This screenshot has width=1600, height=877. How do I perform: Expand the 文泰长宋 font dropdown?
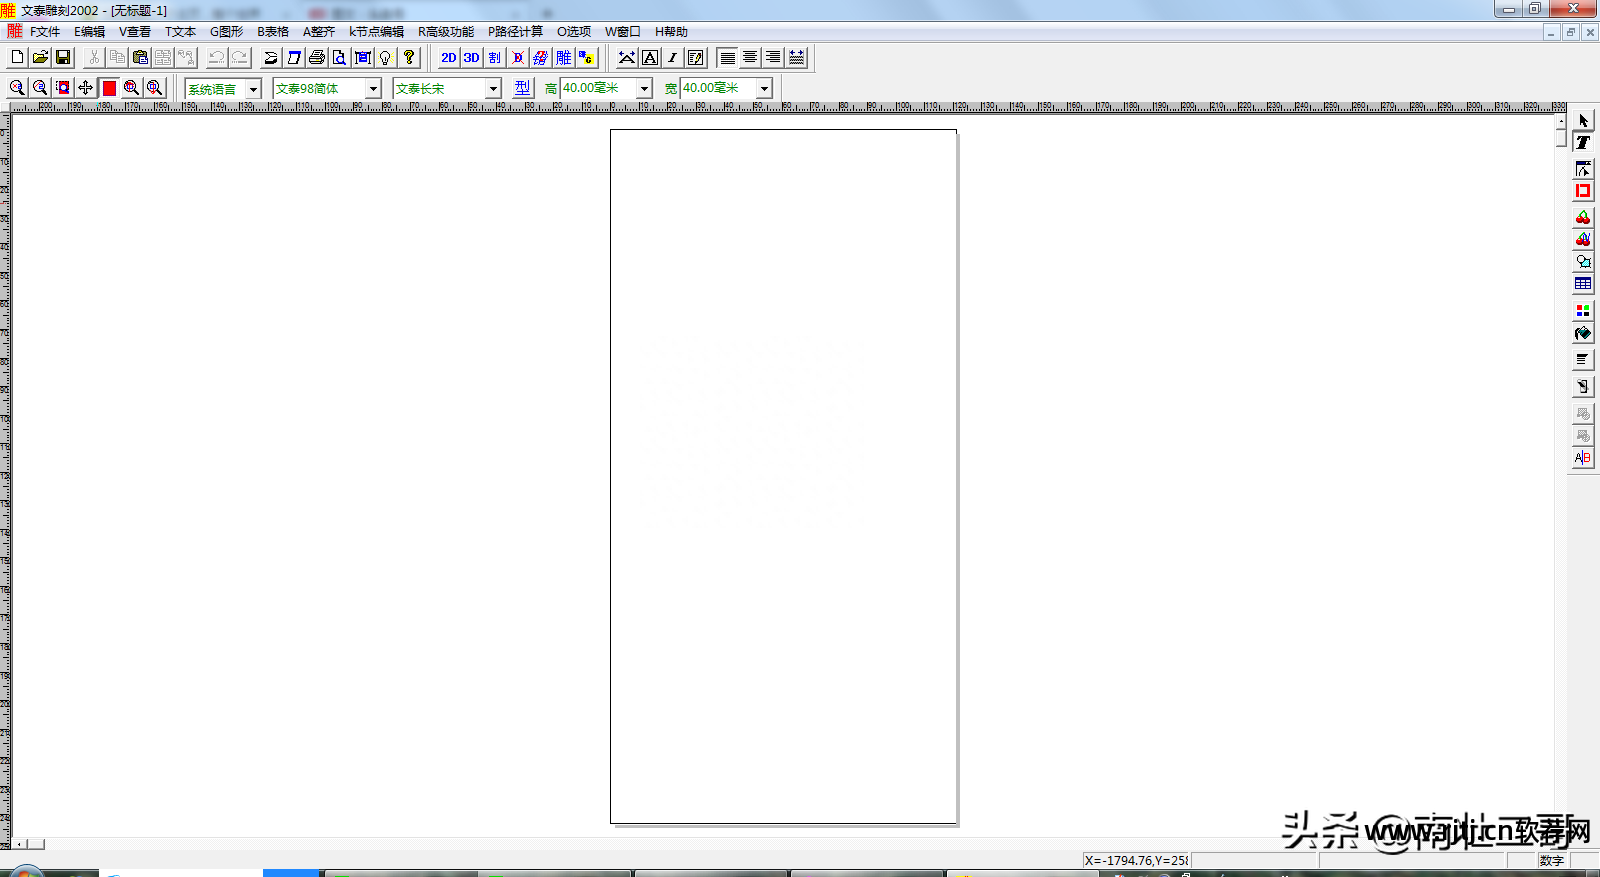[x=493, y=89]
